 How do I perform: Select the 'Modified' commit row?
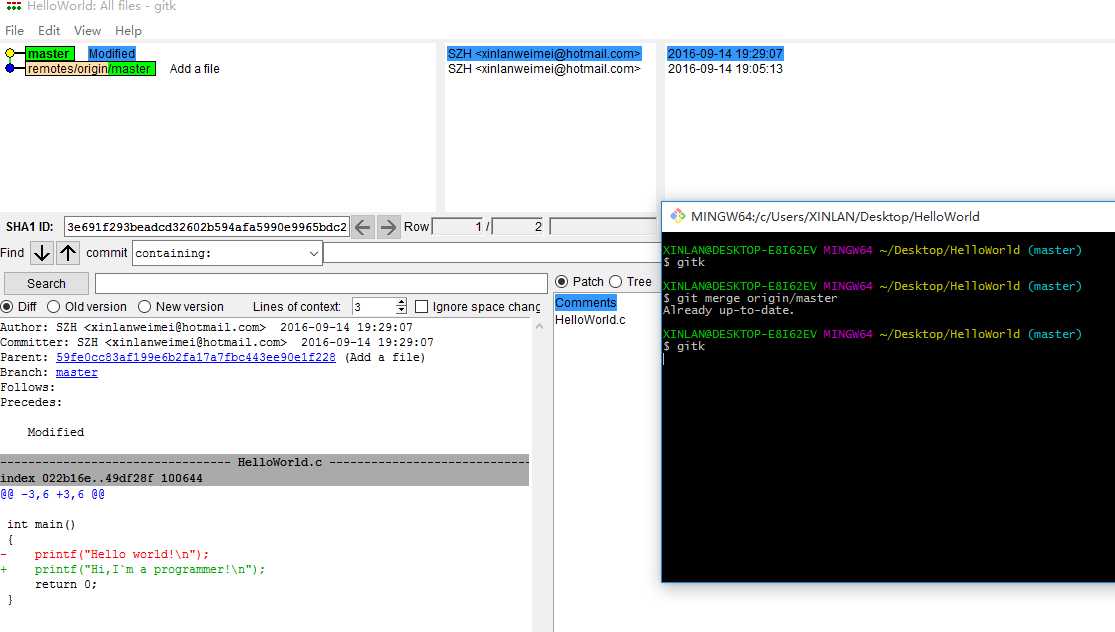[x=112, y=53]
